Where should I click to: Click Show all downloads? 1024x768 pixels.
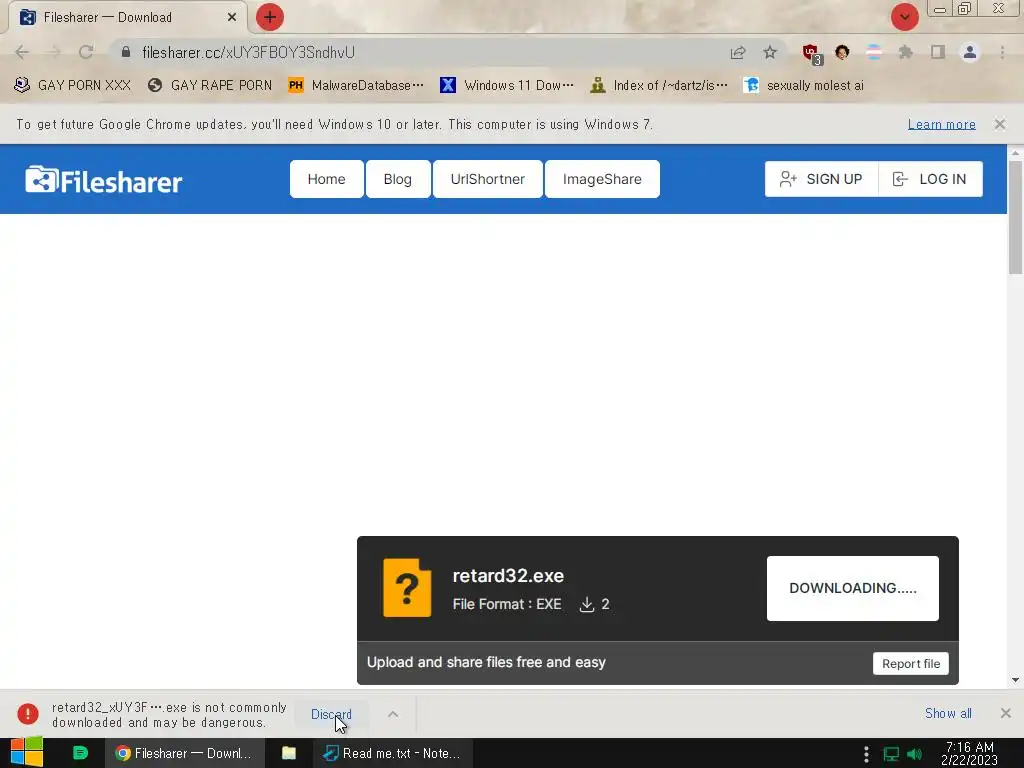(948, 714)
